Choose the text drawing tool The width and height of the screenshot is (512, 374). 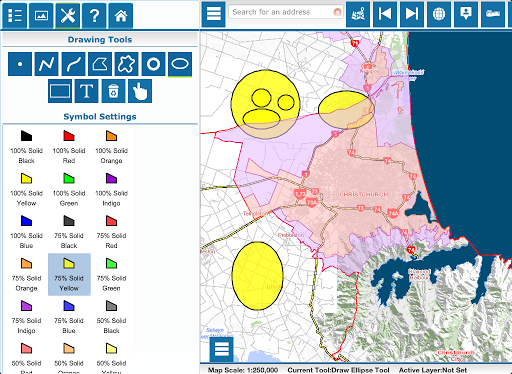click(x=87, y=91)
